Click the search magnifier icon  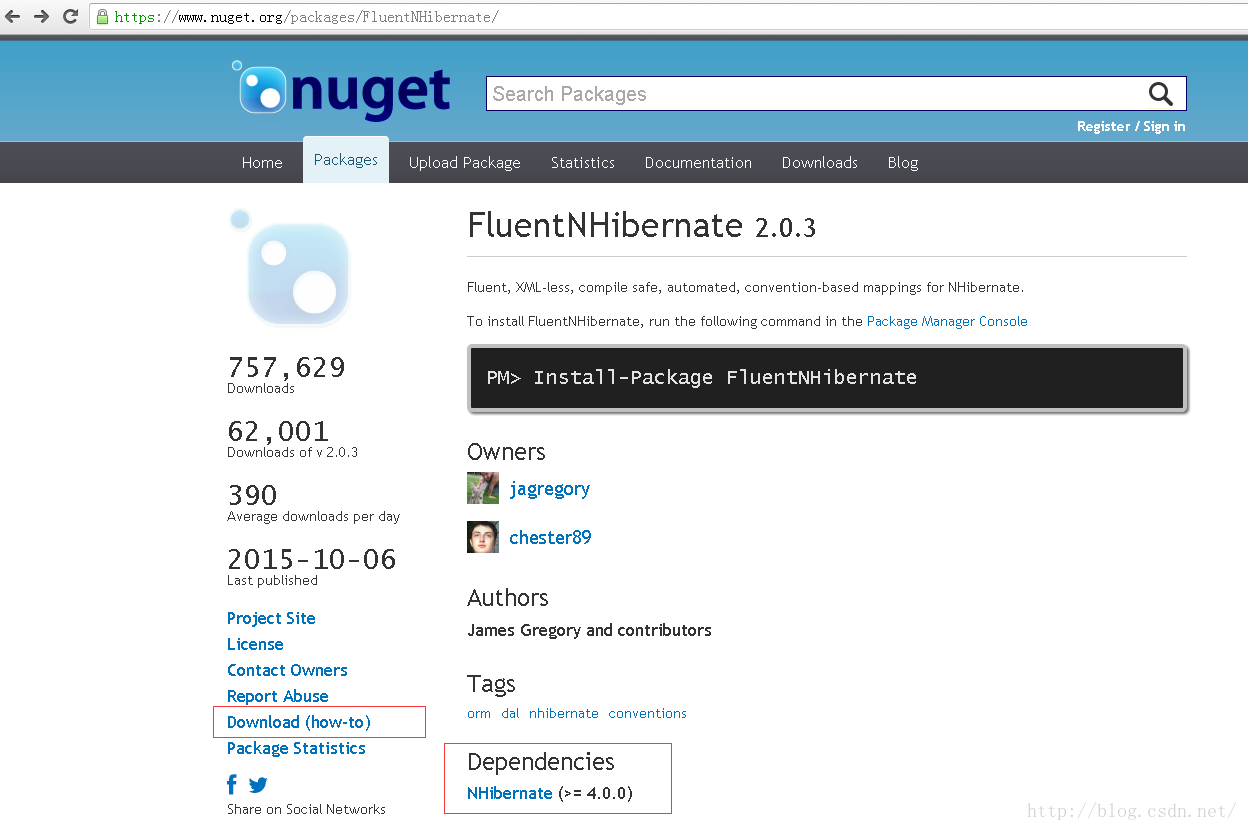tap(1160, 94)
